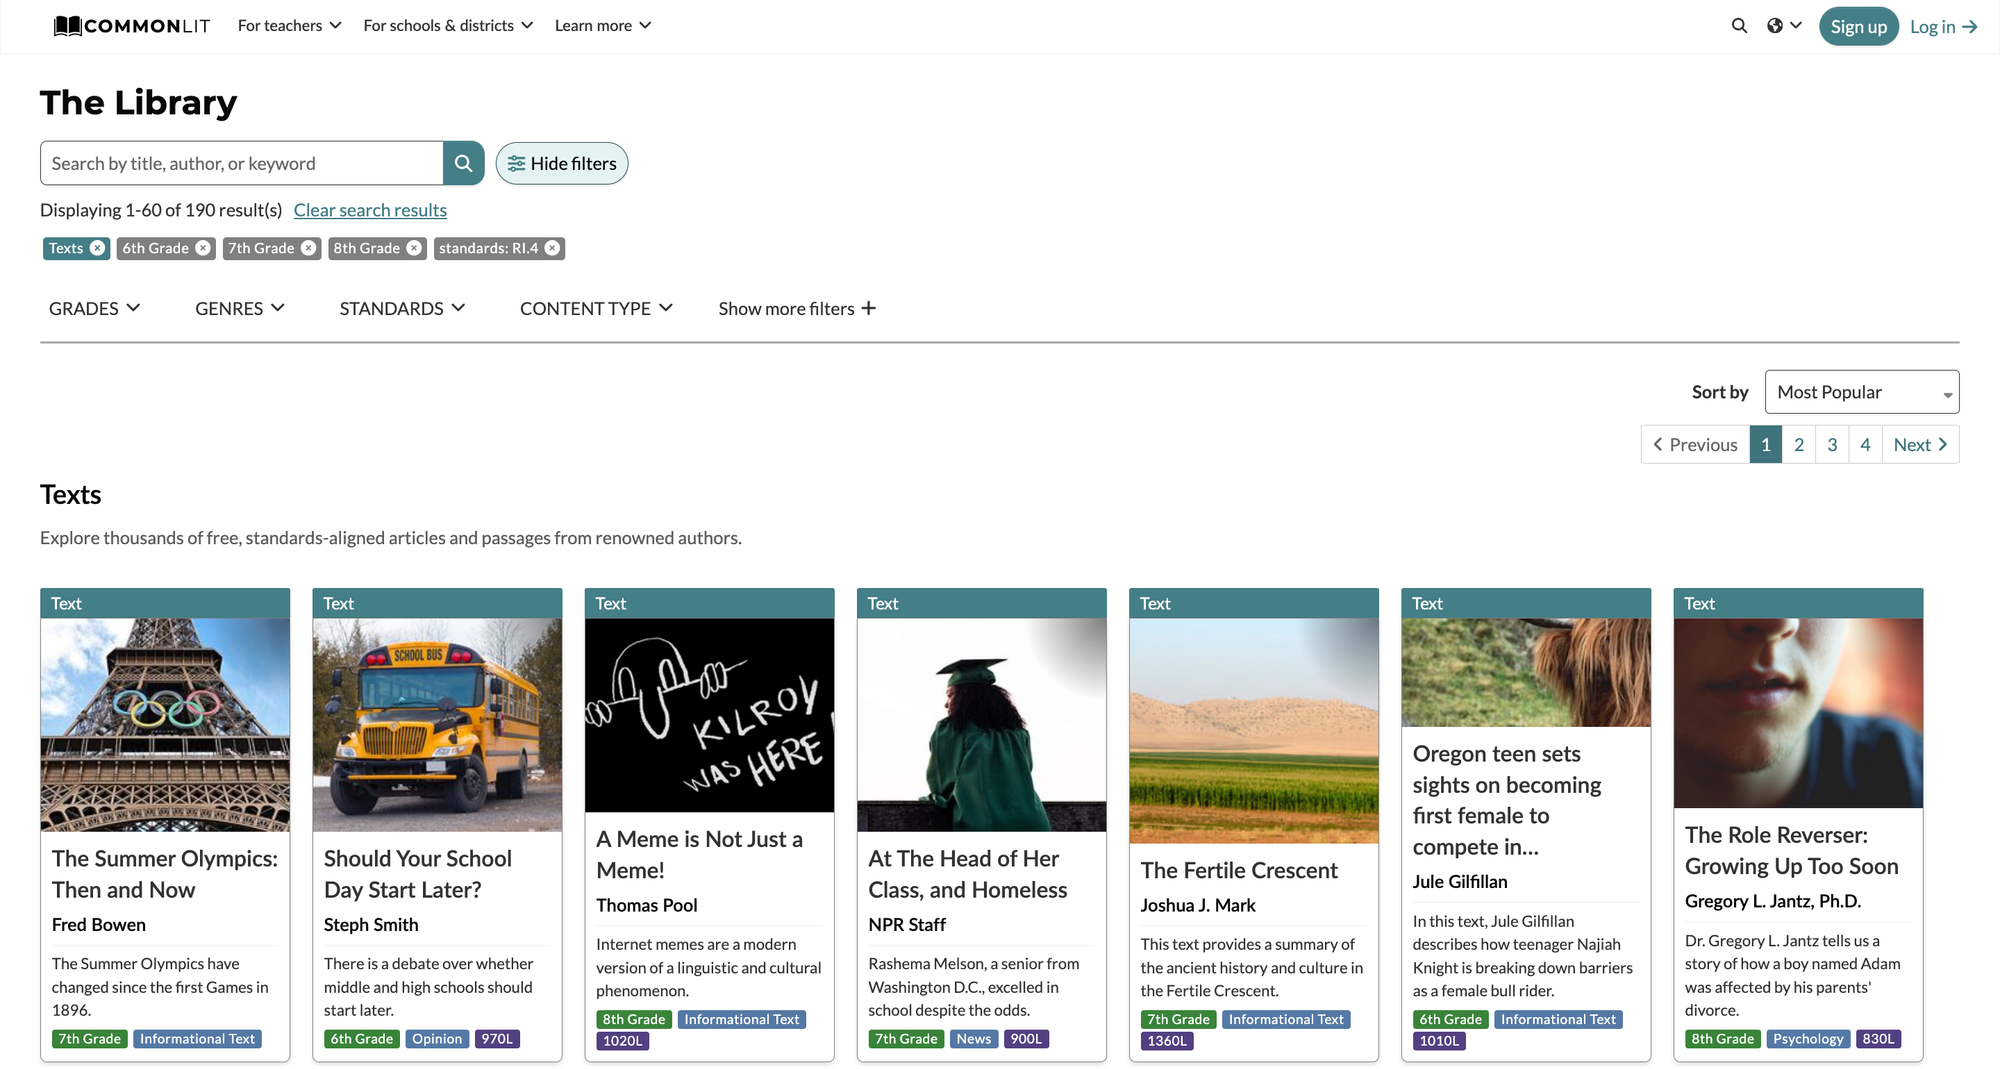The image size is (2000, 1069).
Task: Click the Previous pagination button
Action: point(1695,445)
